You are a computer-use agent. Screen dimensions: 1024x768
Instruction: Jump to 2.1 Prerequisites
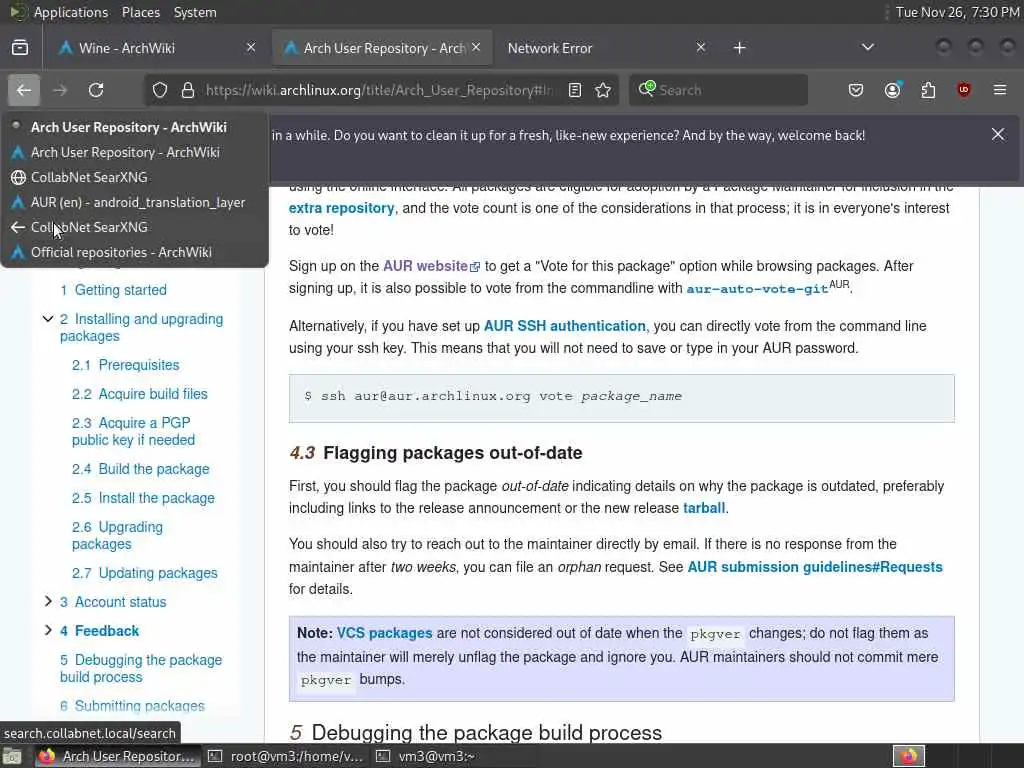pyautogui.click(x=125, y=365)
